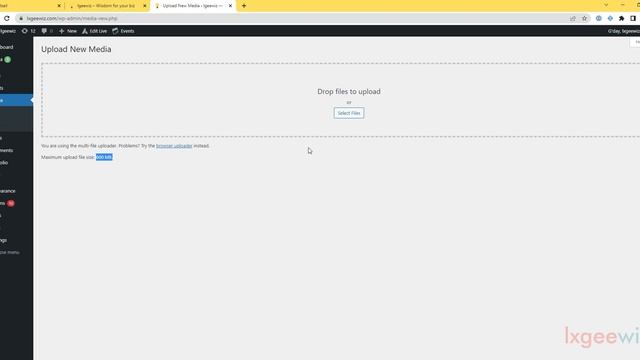The image size is (640, 360).
Task: Click the Maximum upload file size label
Action: [x=68, y=157]
